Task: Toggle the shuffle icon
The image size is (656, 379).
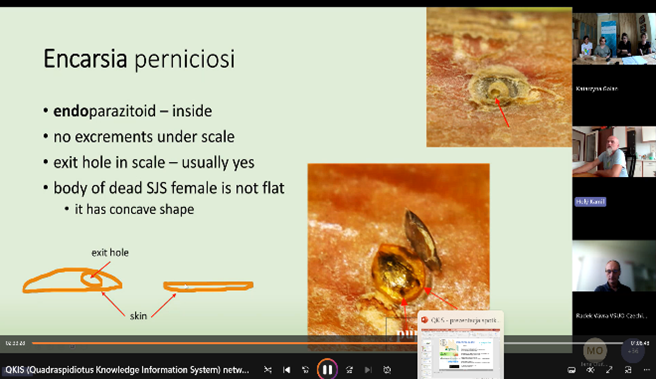Action: click(268, 370)
